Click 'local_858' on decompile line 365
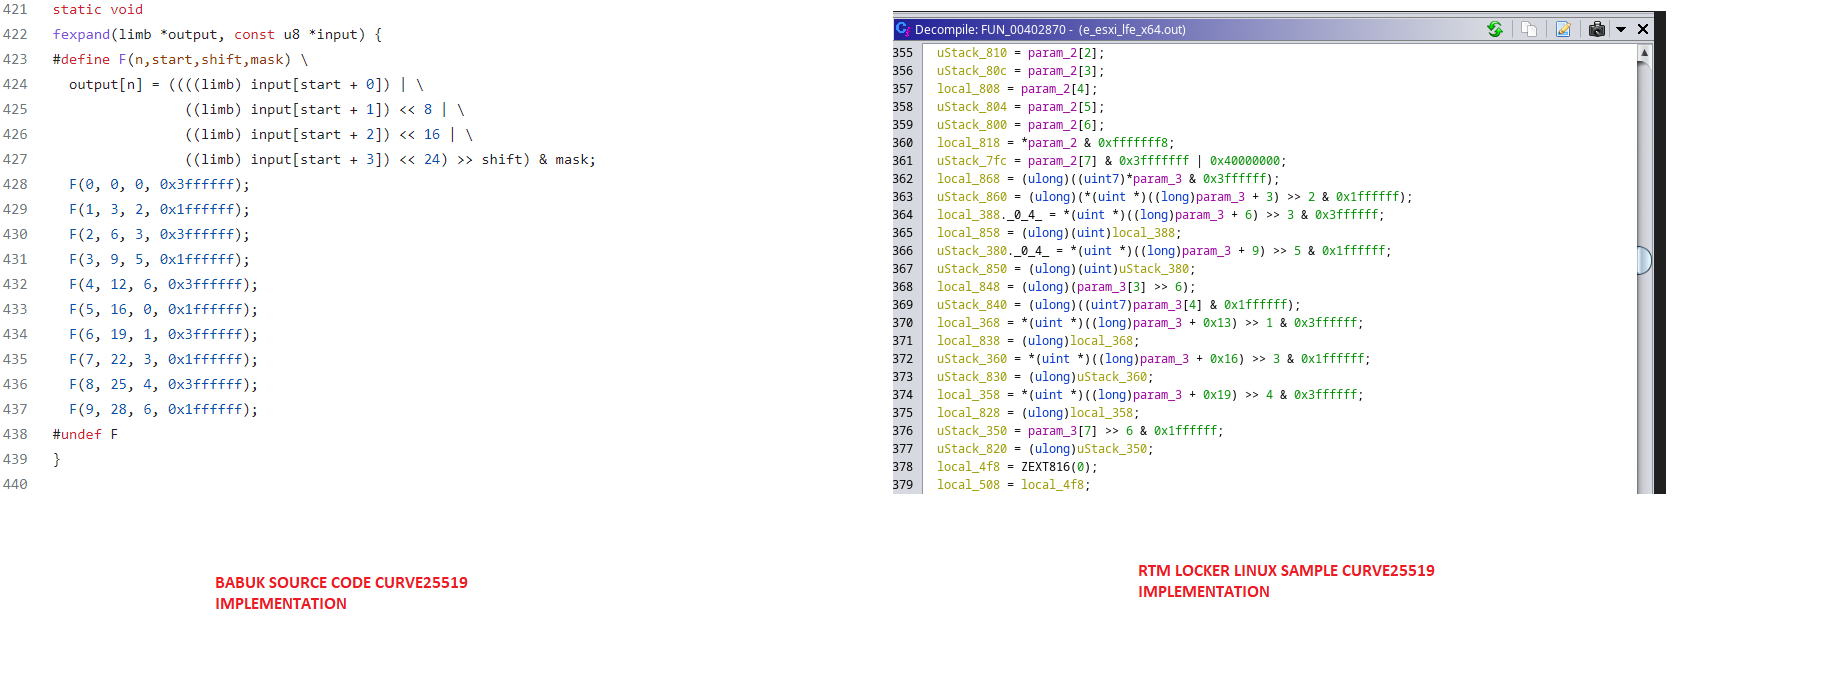 point(968,233)
